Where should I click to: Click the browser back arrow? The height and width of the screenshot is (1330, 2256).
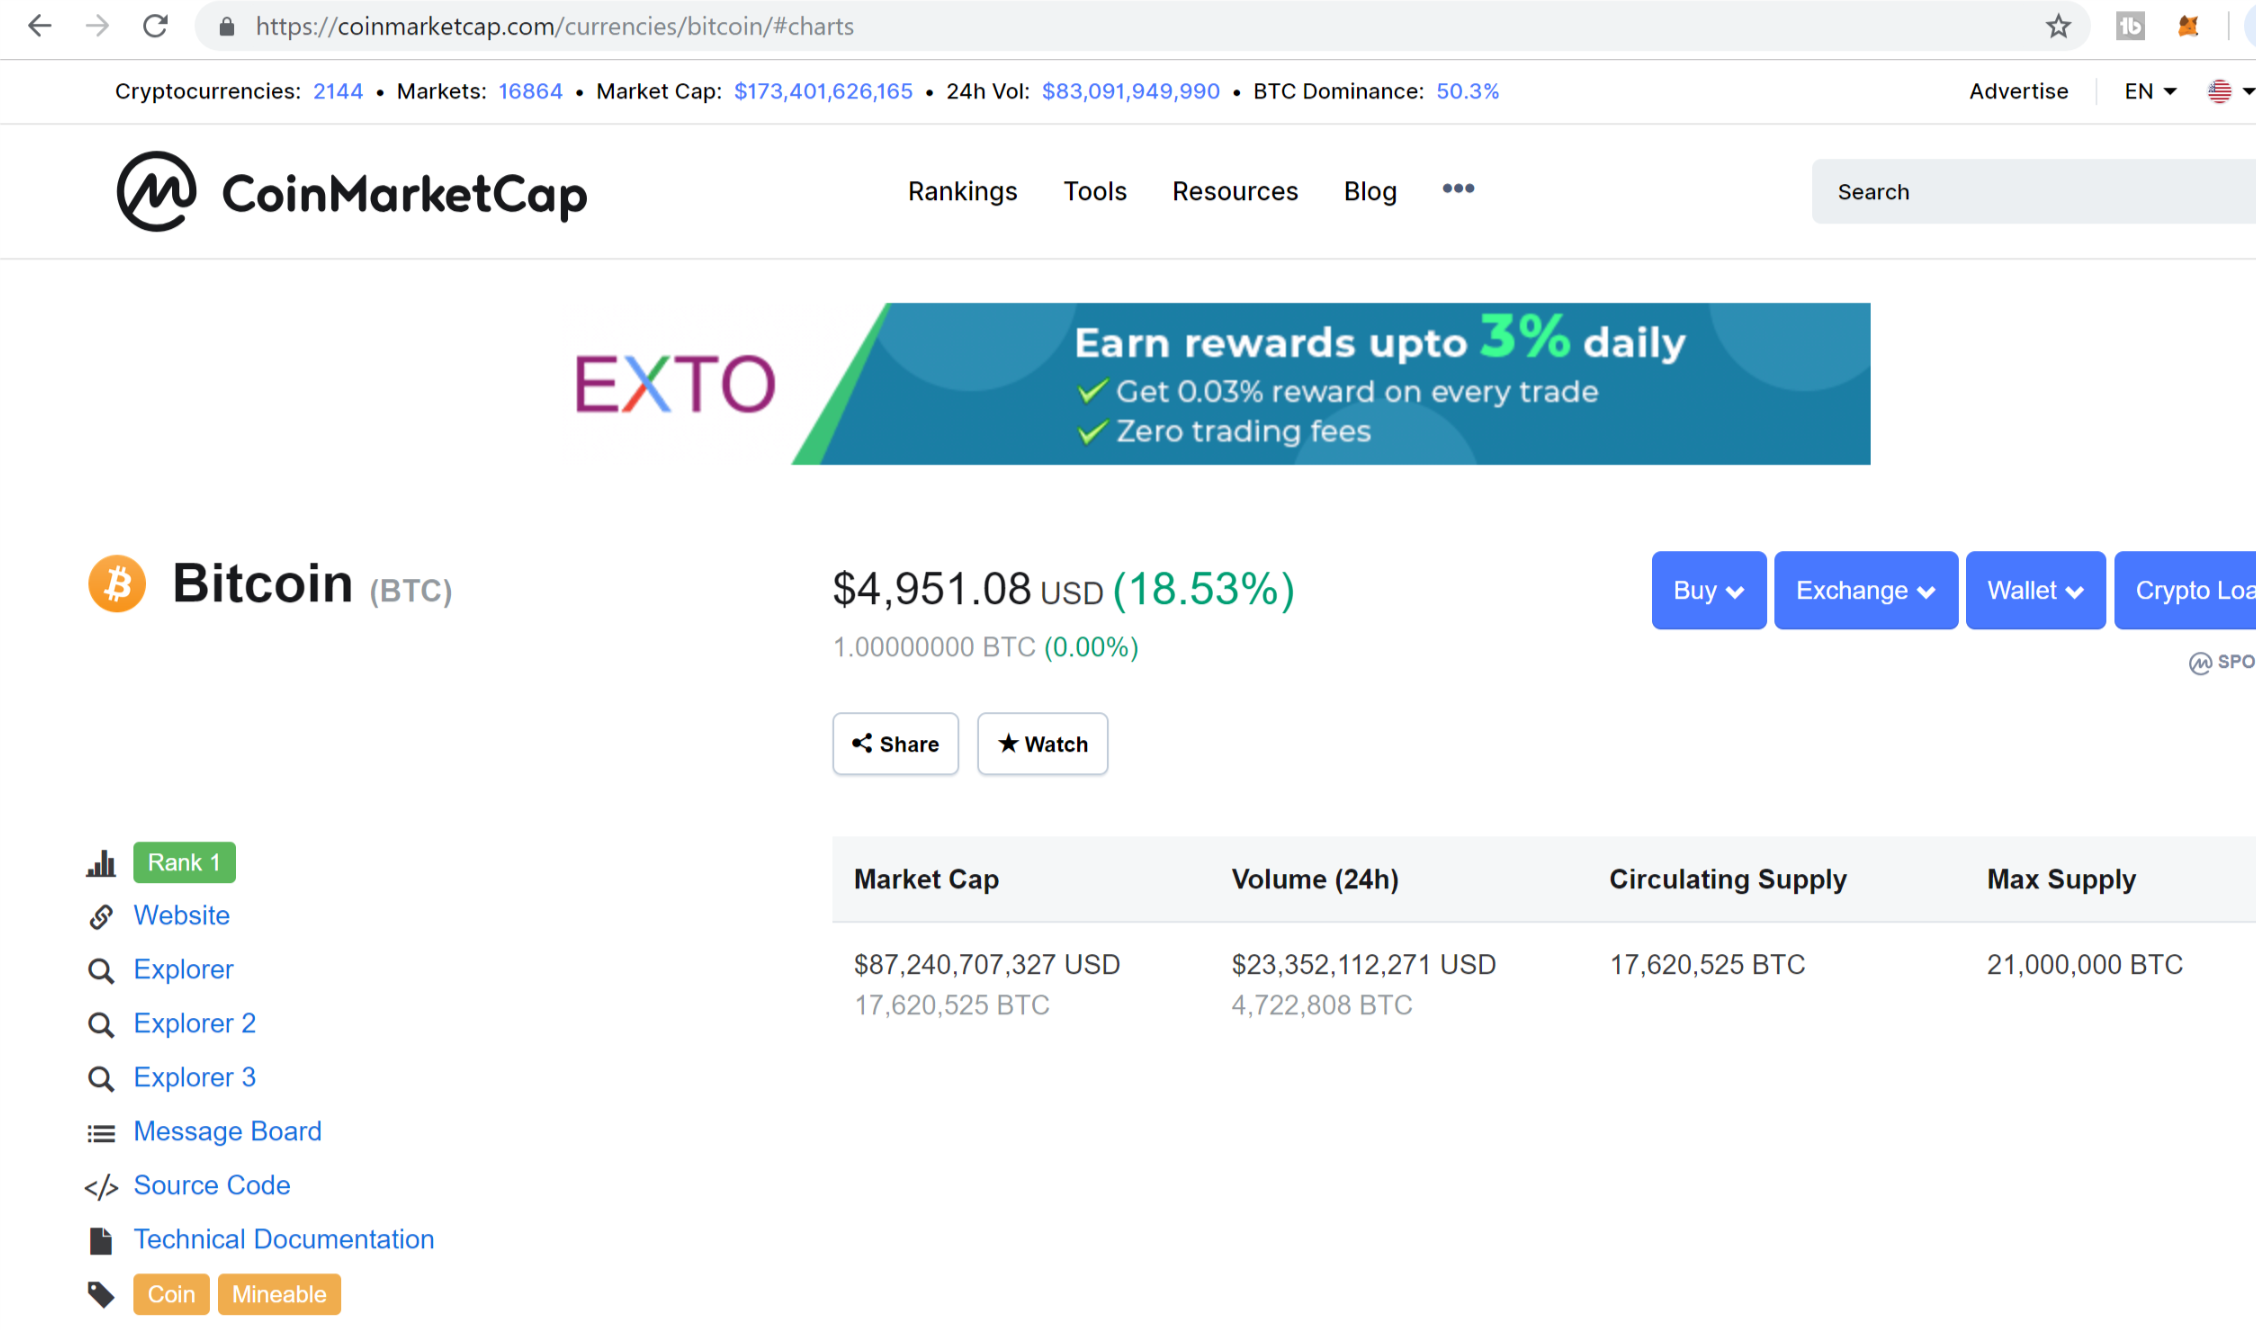[x=40, y=26]
